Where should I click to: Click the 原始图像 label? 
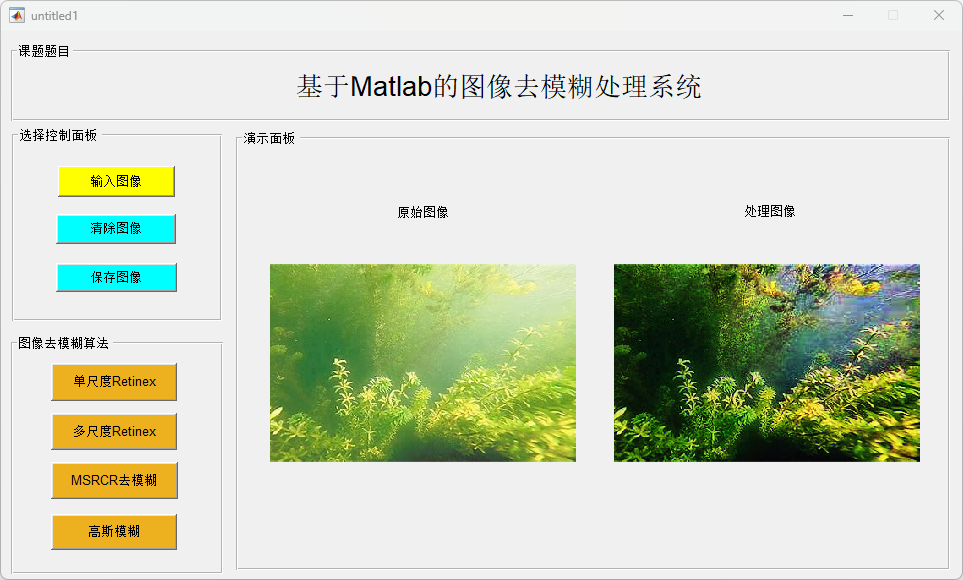(x=423, y=213)
